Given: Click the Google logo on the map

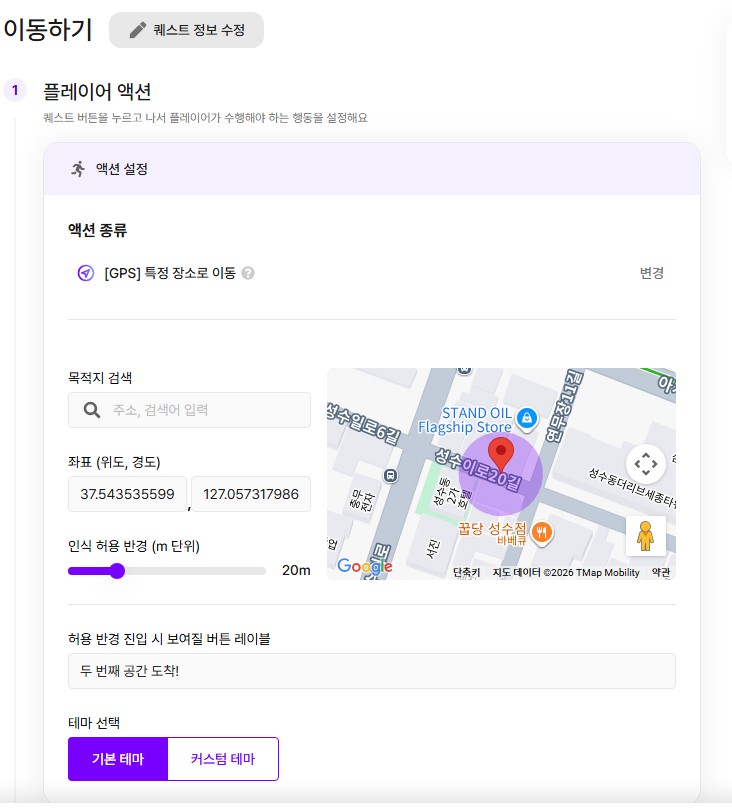Looking at the screenshot, I should pyautogui.click(x=365, y=566).
